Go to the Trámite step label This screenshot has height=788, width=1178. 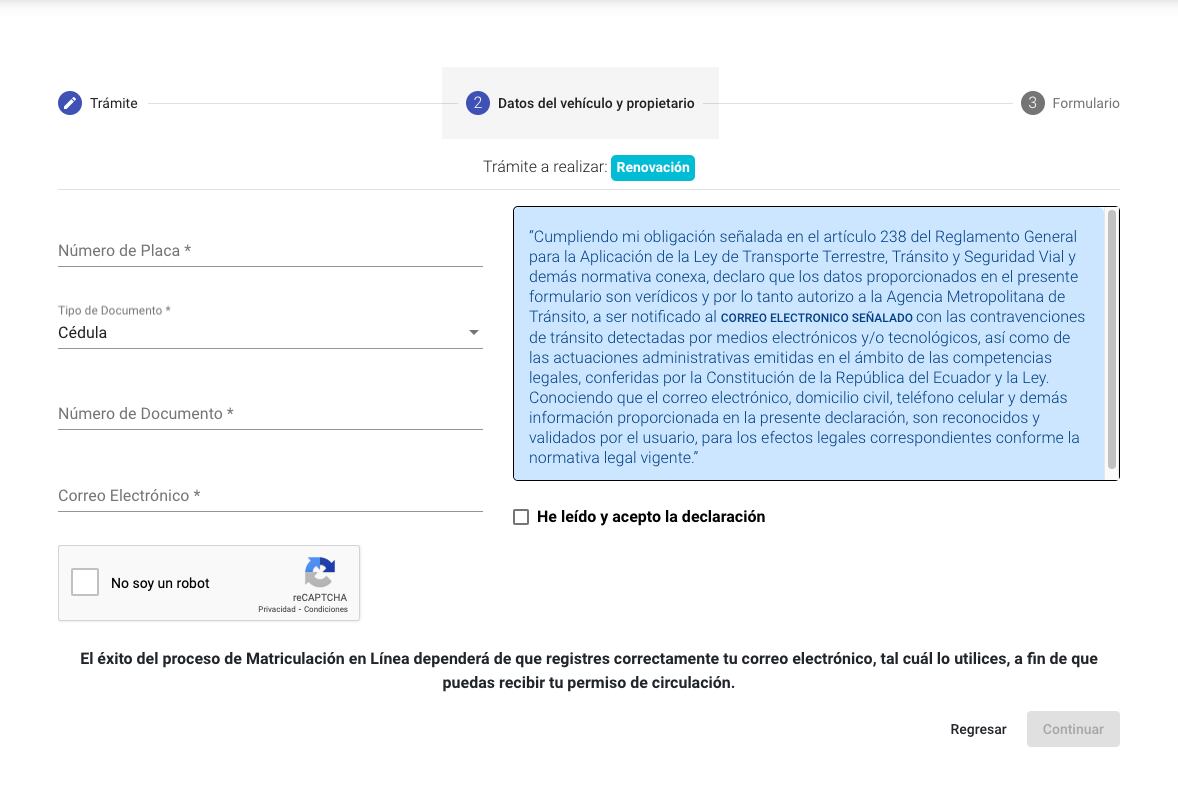(x=113, y=103)
